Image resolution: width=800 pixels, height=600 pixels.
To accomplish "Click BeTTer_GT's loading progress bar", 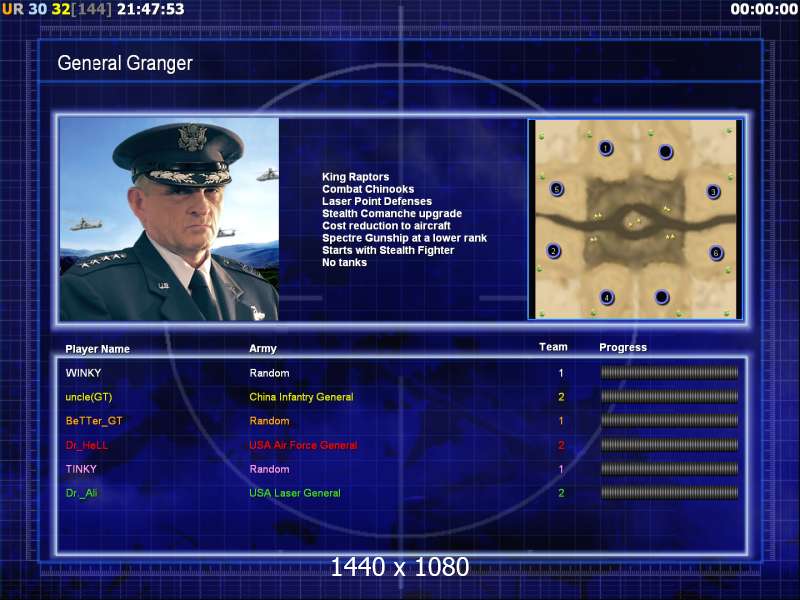I will [669, 420].
